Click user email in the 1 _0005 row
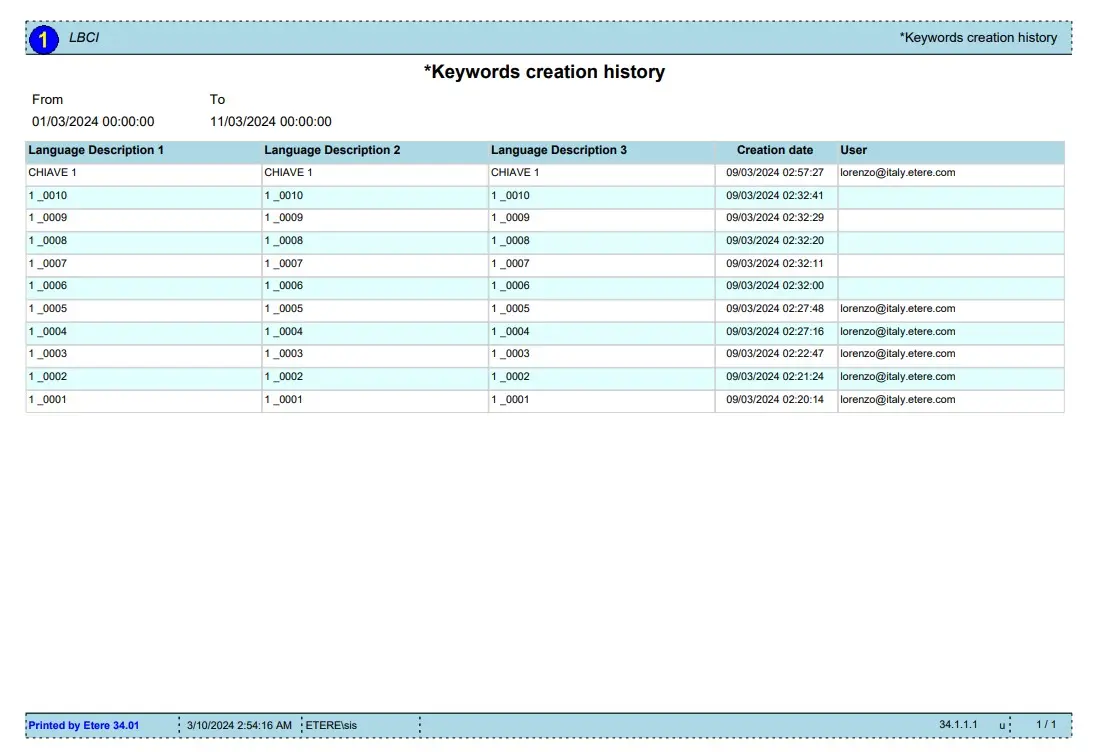Viewport: 1094px width, 752px height. click(x=897, y=309)
